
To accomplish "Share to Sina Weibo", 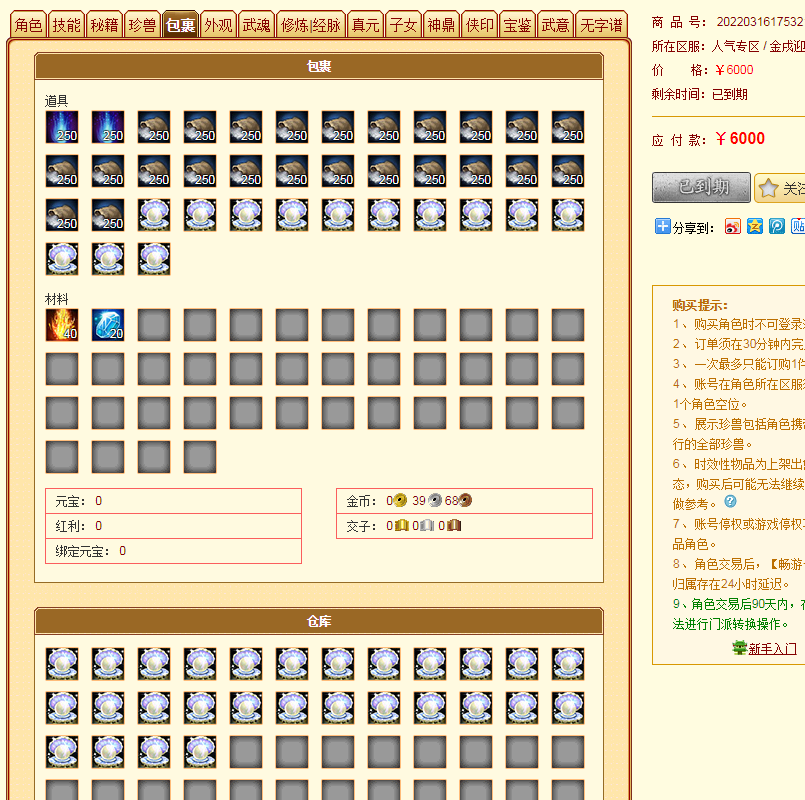I will [733, 227].
